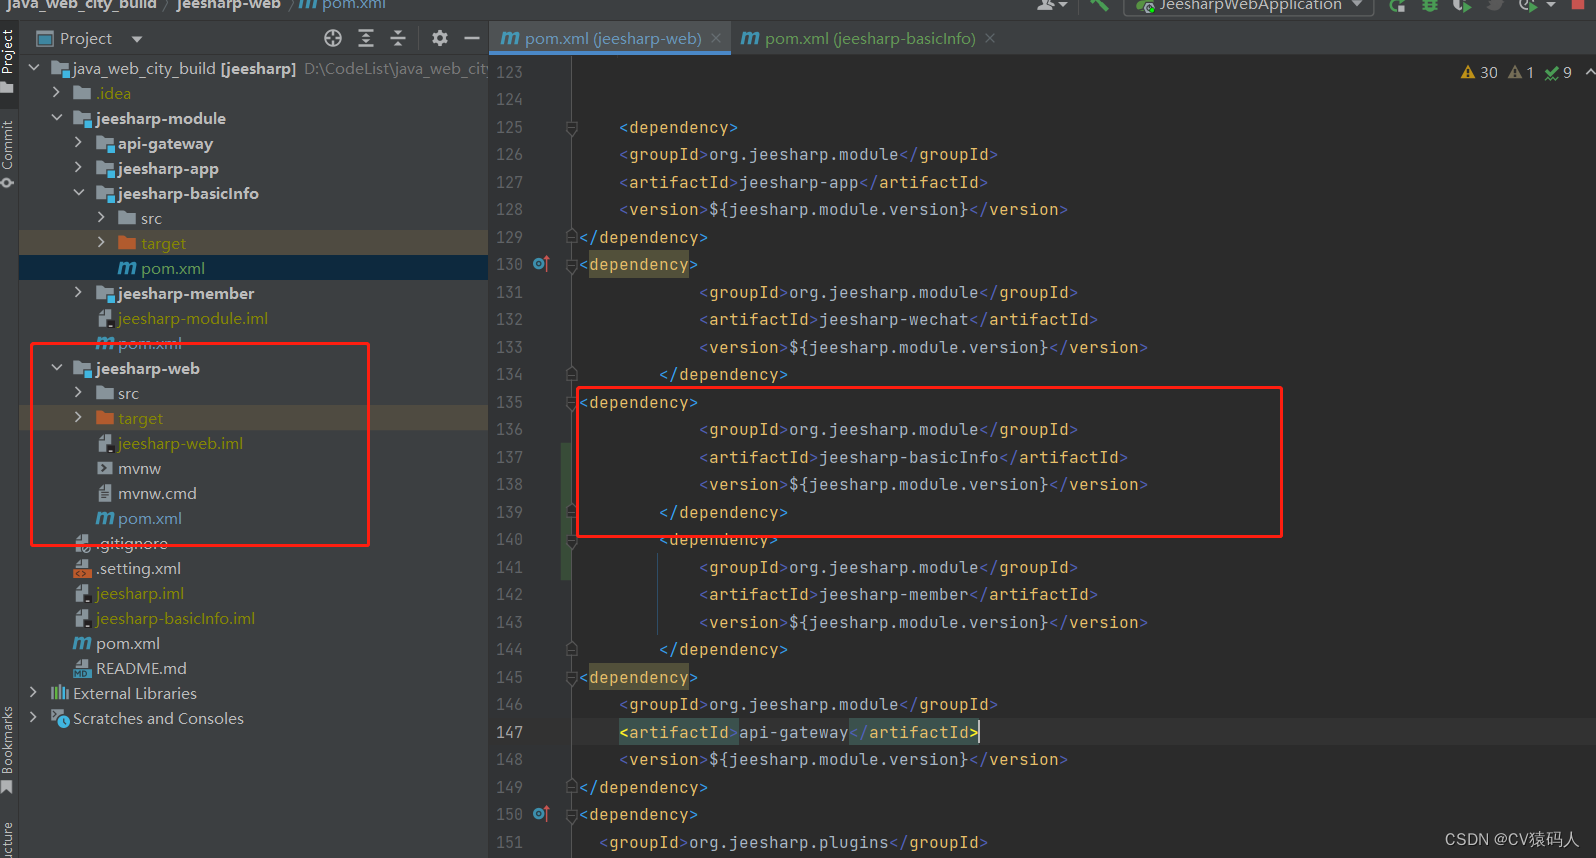Screen dimensions: 1596x858
Task: Open the user account icon menu
Action: click(x=1051, y=5)
